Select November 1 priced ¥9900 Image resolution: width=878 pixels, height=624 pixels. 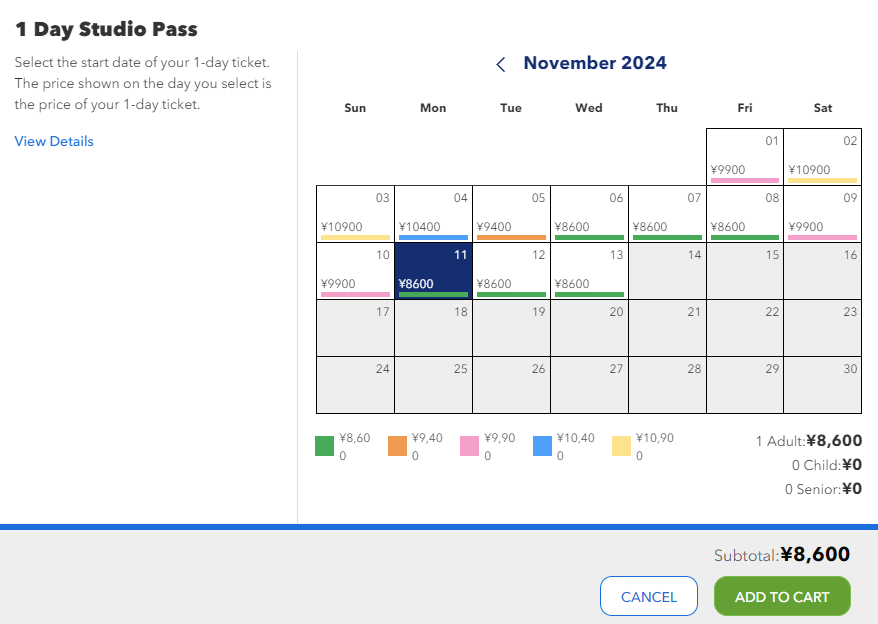coord(744,157)
